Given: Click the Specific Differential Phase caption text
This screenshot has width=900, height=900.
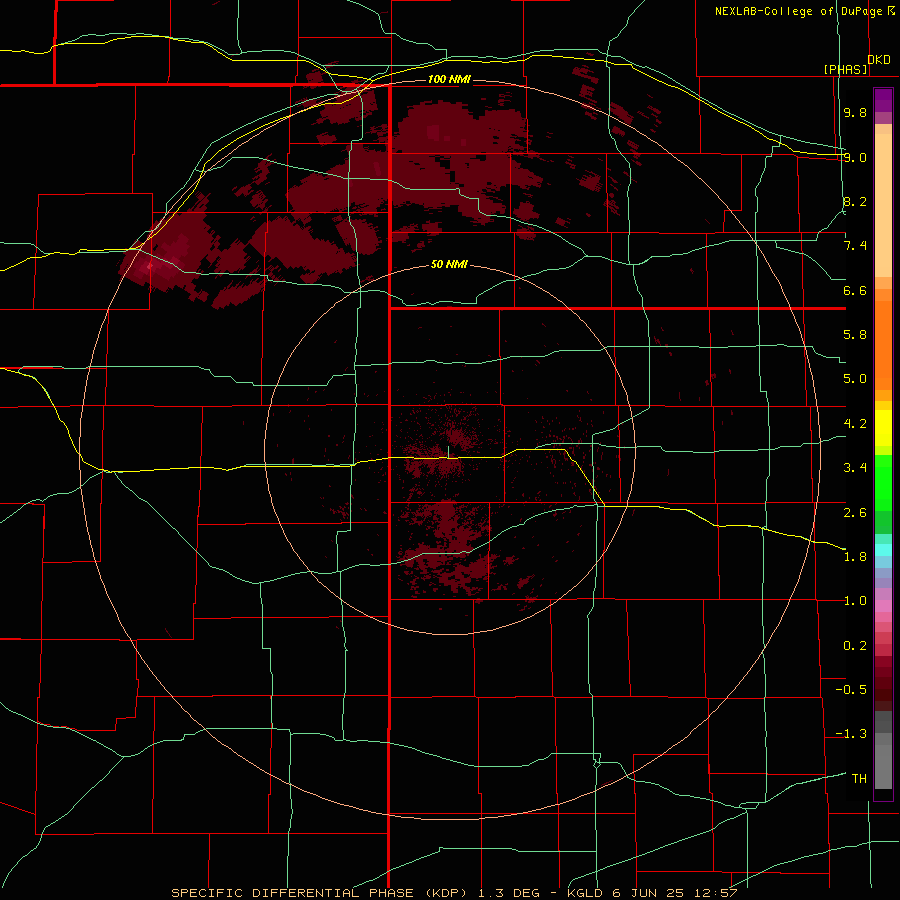Looking at the screenshot, I should click(x=455, y=893).
